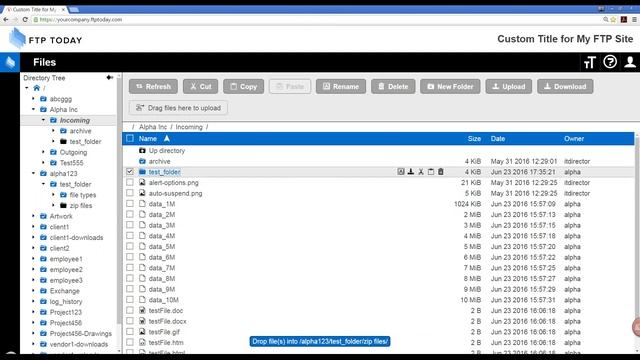Uncheck the test_folder row checkbox
Image resolution: width=640 pixels, height=360 pixels.
click(130, 172)
